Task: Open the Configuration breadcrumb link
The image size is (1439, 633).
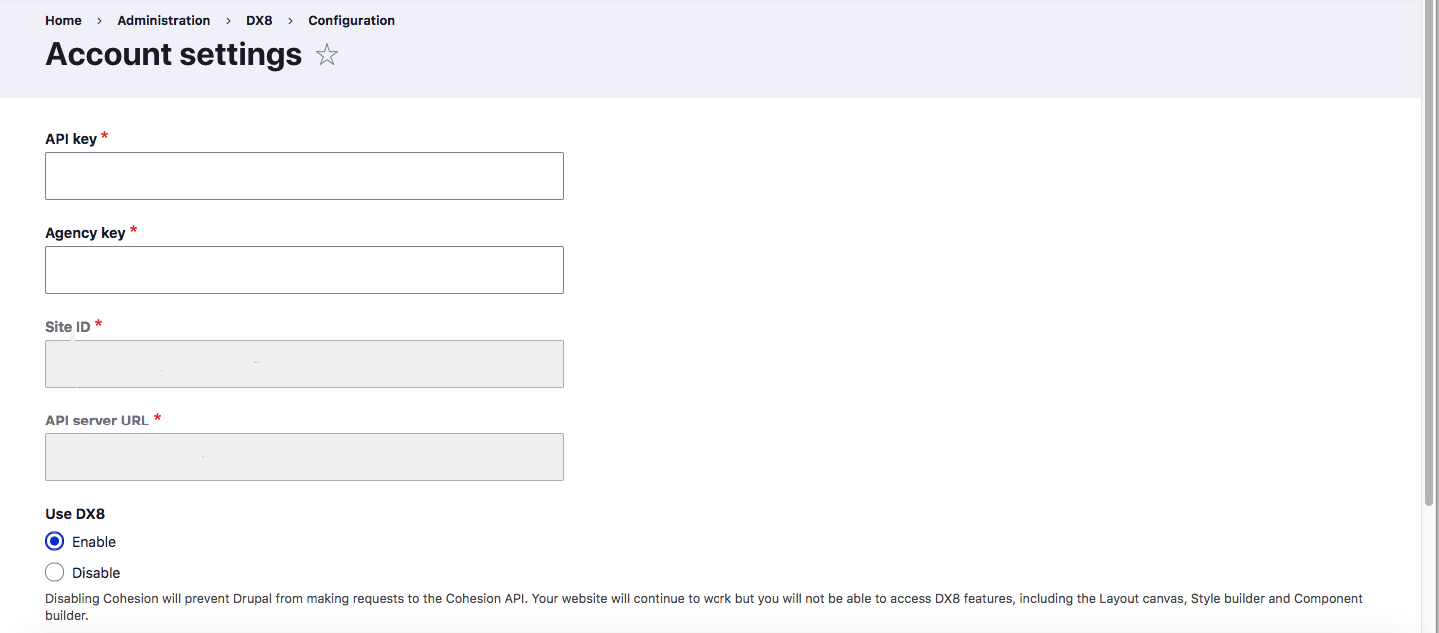Action: click(x=351, y=21)
